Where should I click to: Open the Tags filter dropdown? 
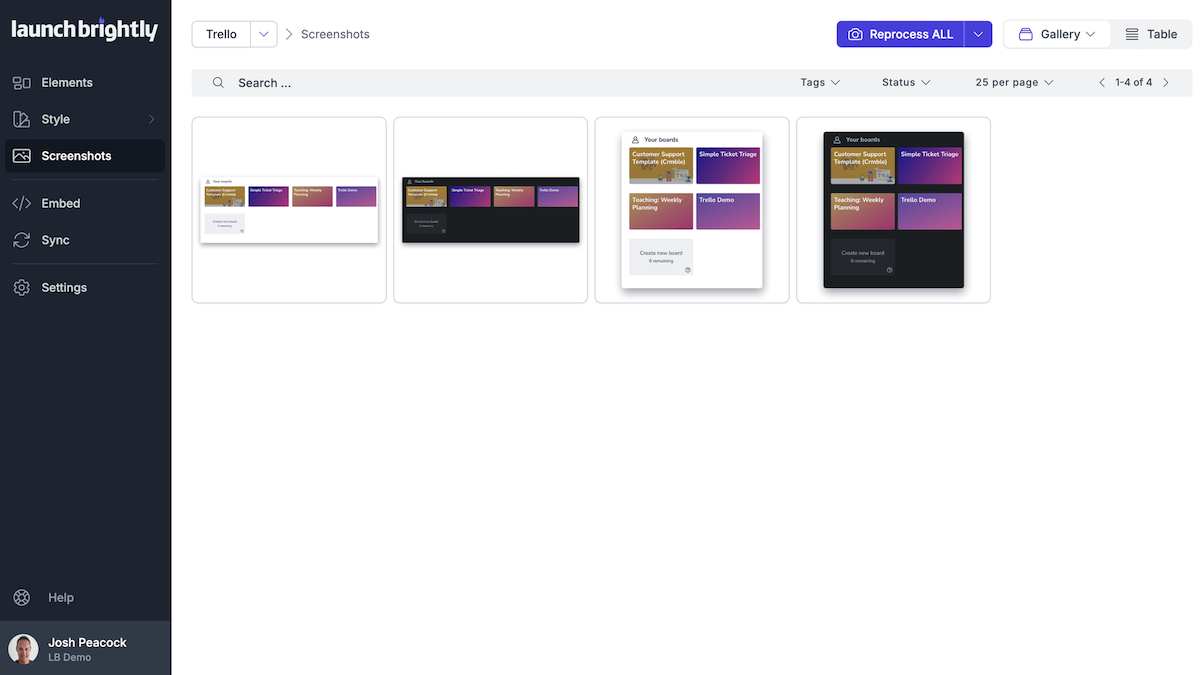(820, 83)
